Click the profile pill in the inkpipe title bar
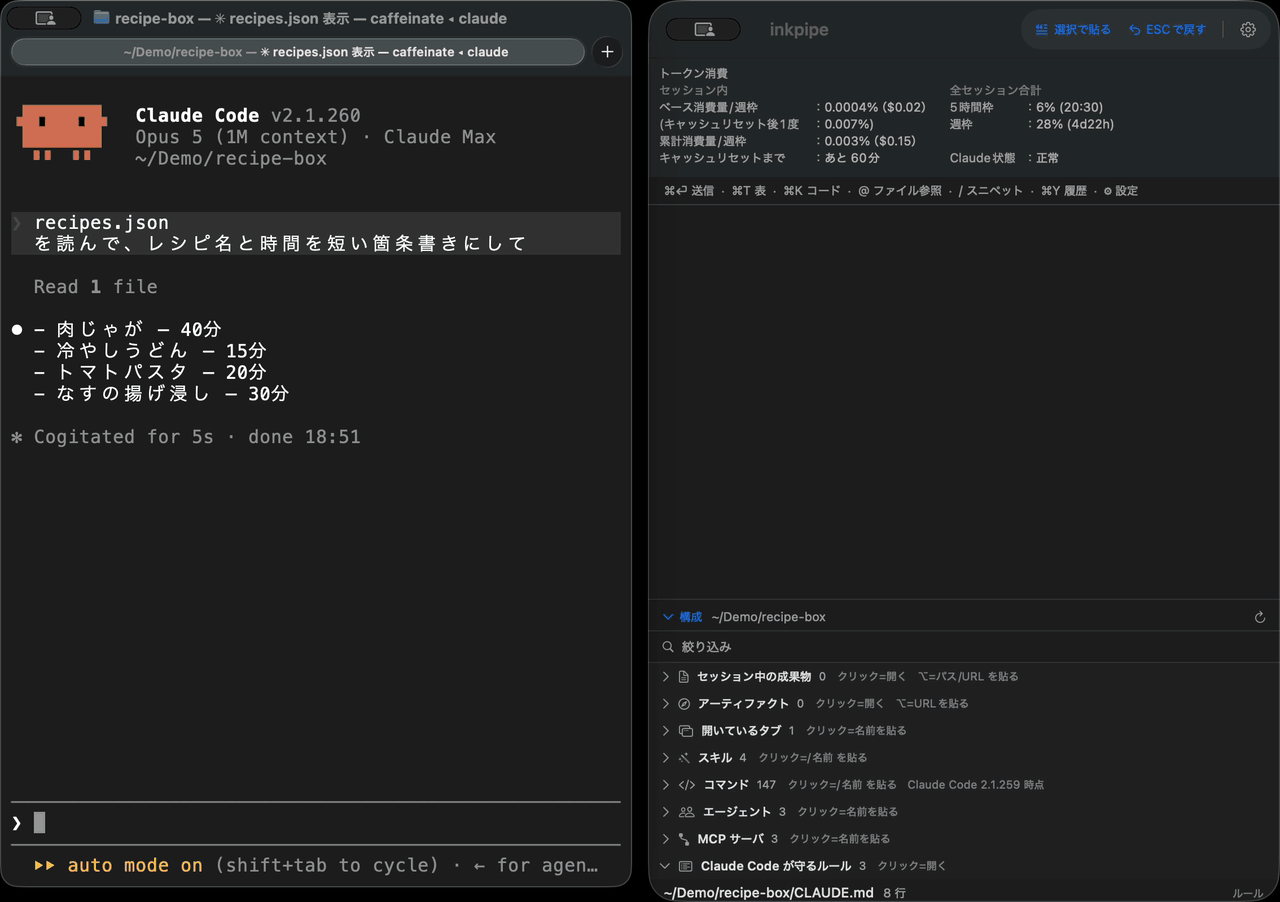The width and height of the screenshot is (1280, 902). (703, 30)
